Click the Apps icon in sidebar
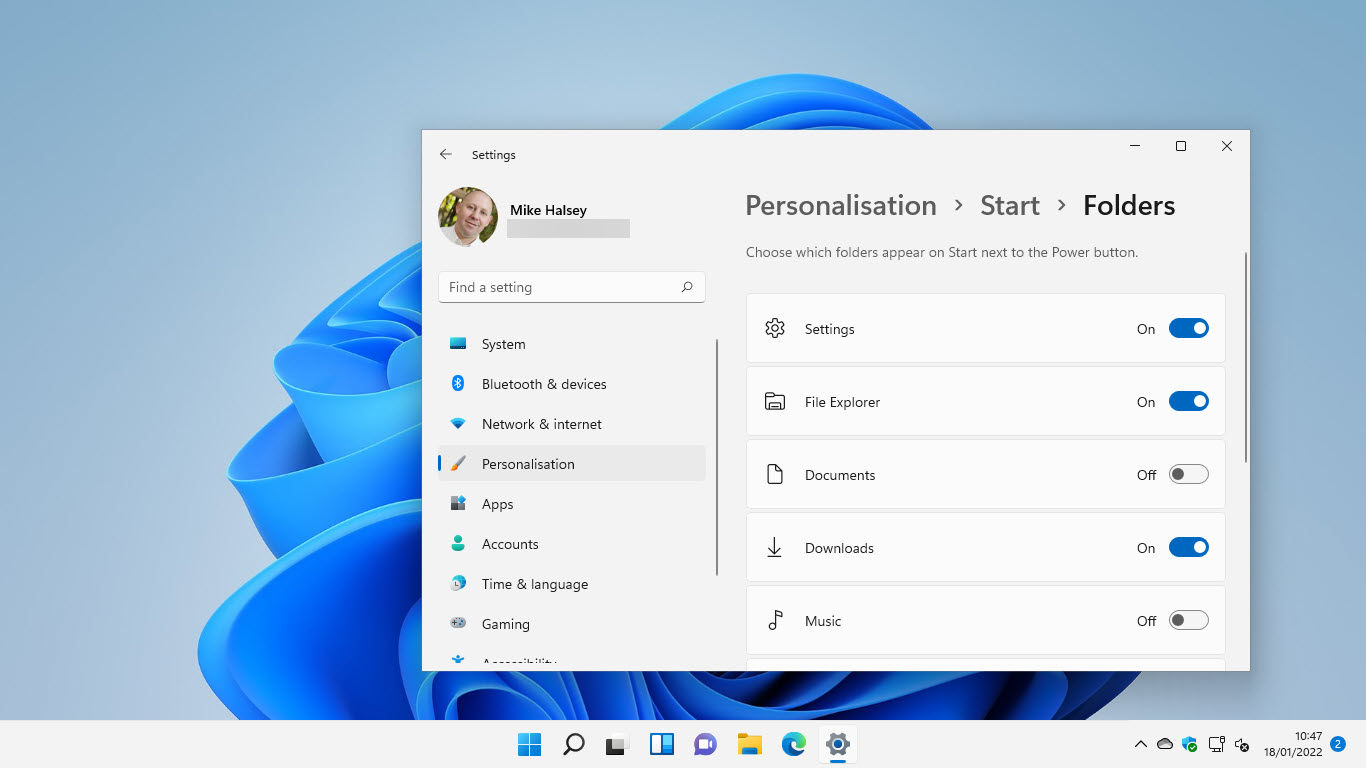 point(458,504)
